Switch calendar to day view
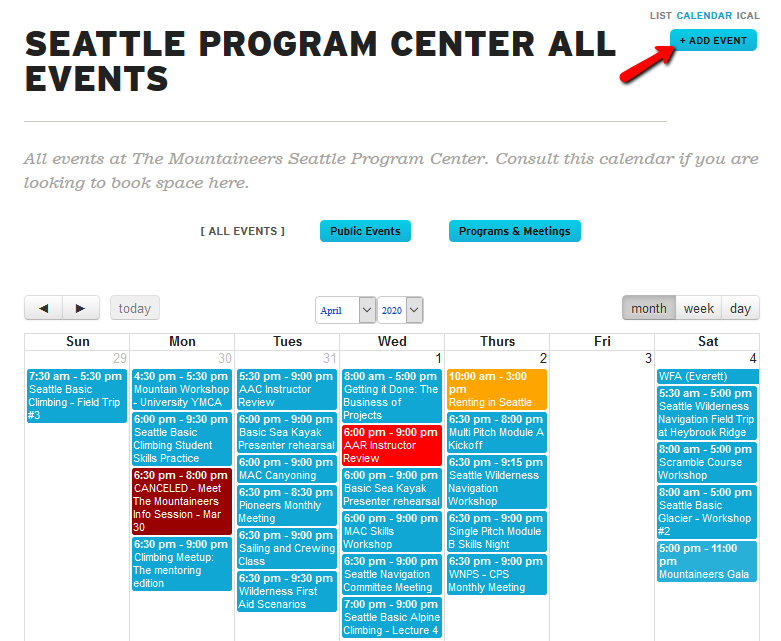The image size is (781, 641). pyautogui.click(x=740, y=308)
